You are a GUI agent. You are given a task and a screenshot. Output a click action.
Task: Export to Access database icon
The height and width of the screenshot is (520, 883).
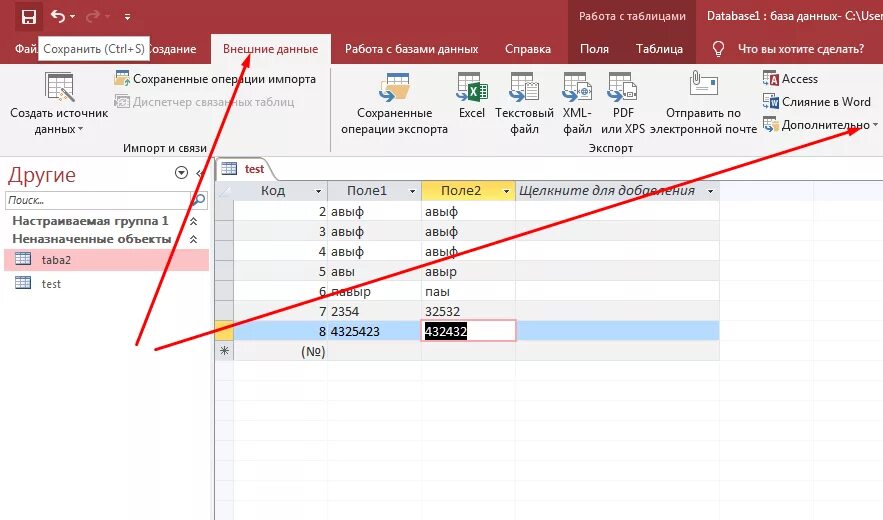click(770, 78)
